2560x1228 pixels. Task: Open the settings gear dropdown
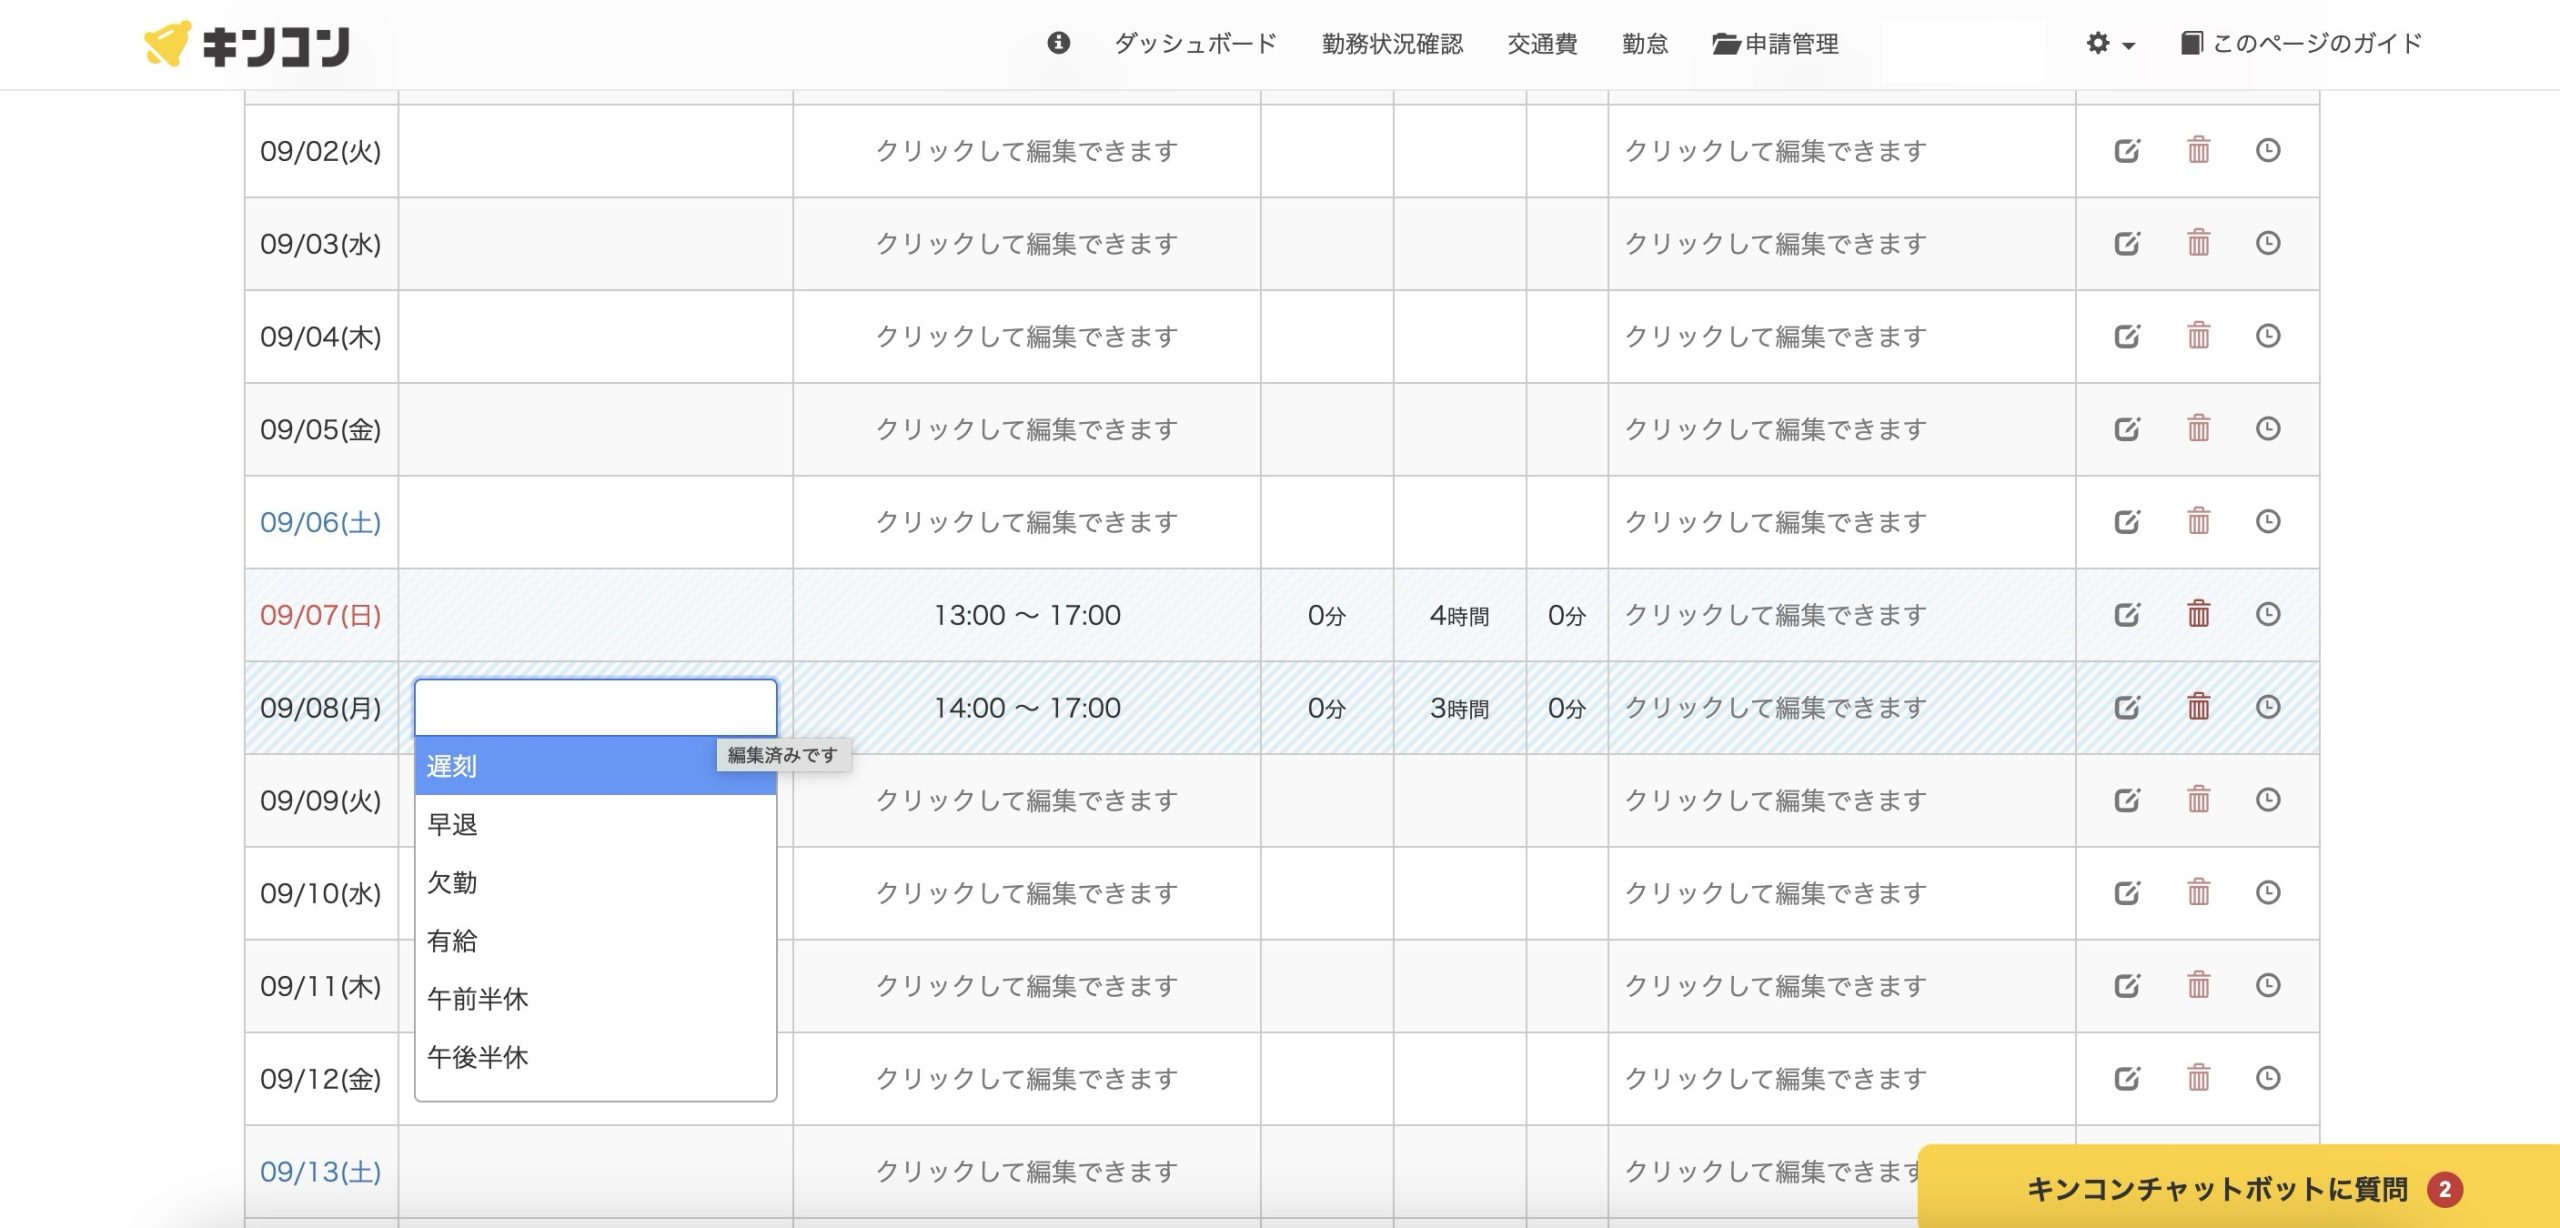click(2109, 44)
